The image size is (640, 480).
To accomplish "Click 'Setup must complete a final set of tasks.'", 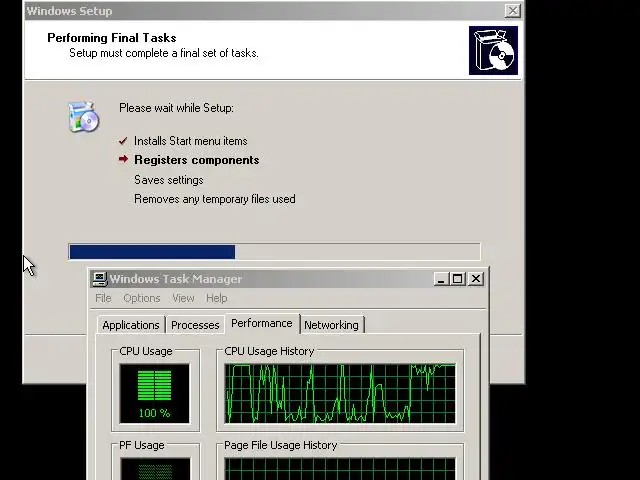I will (164, 53).
